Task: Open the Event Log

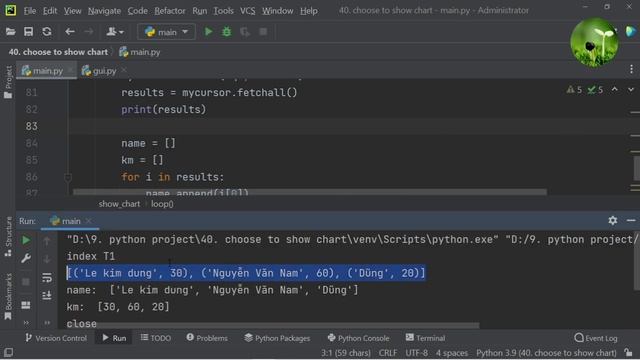Action: [x=596, y=338]
